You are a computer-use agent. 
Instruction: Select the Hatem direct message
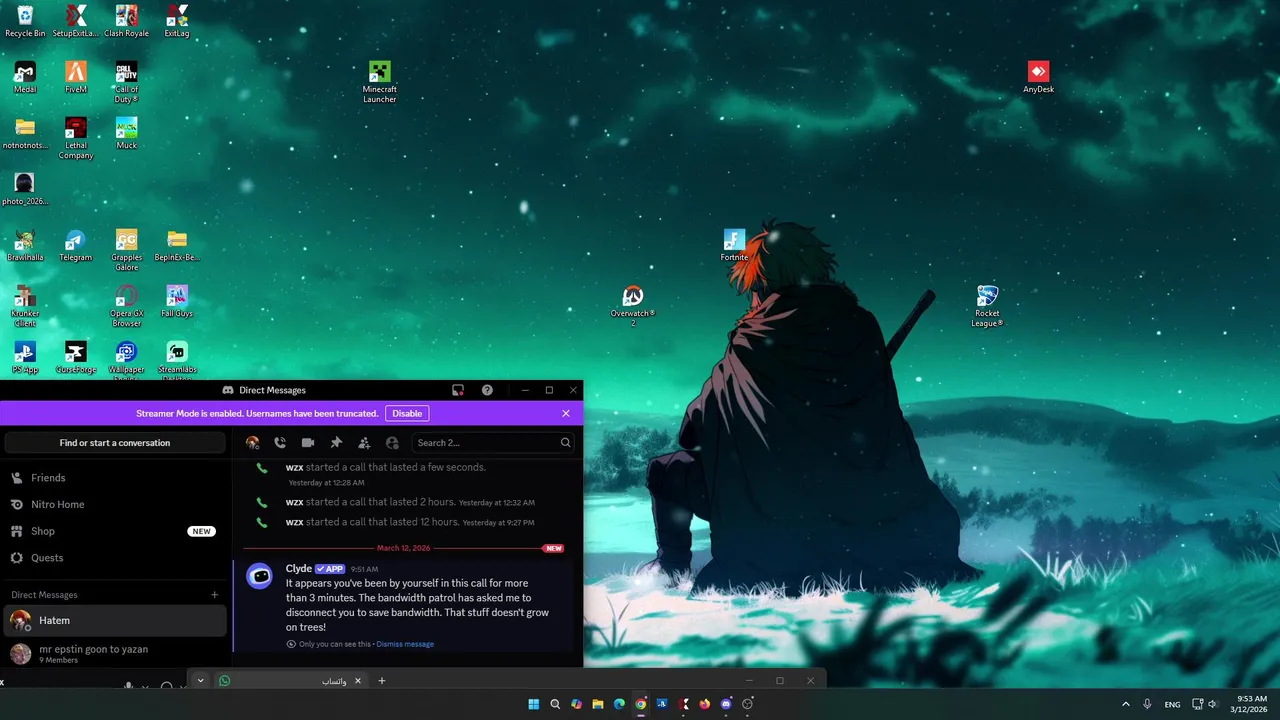coord(114,621)
